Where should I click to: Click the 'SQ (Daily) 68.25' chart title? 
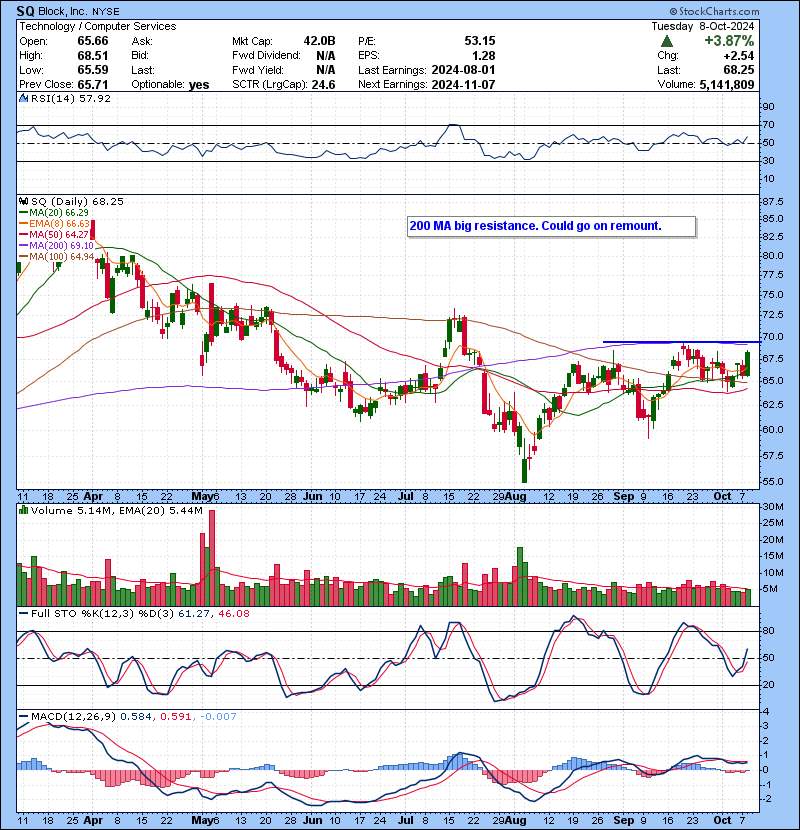tap(77, 201)
